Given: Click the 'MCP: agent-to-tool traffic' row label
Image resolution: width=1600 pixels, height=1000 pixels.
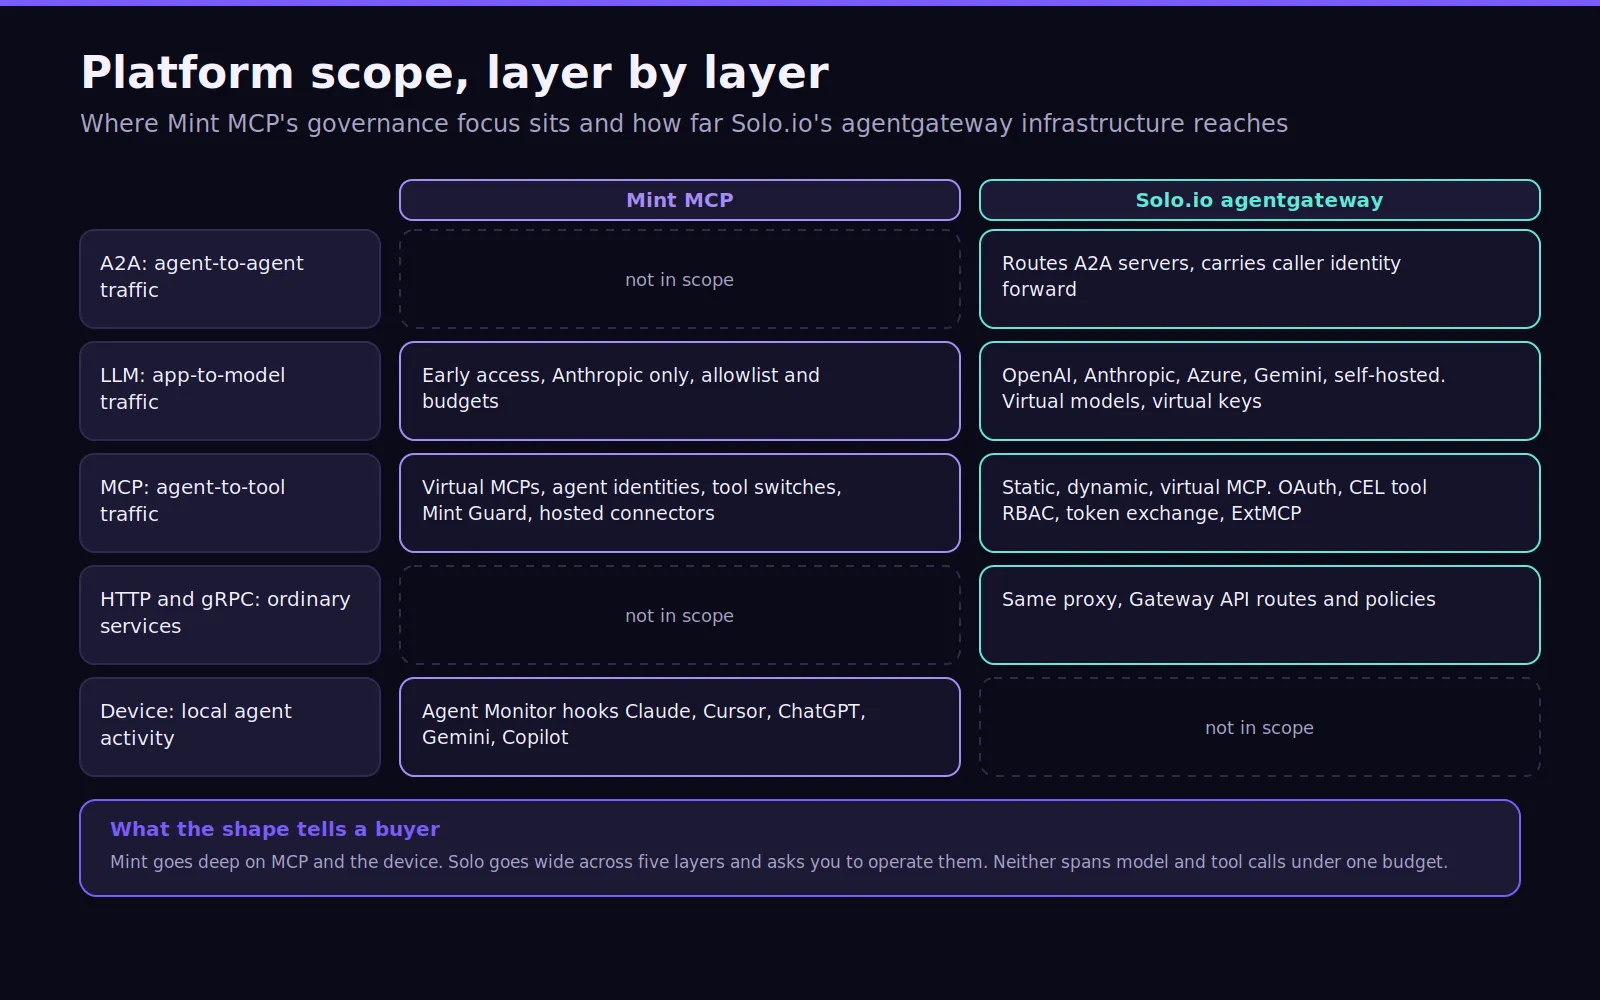Looking at the screenshot, I should coord(230,503).
